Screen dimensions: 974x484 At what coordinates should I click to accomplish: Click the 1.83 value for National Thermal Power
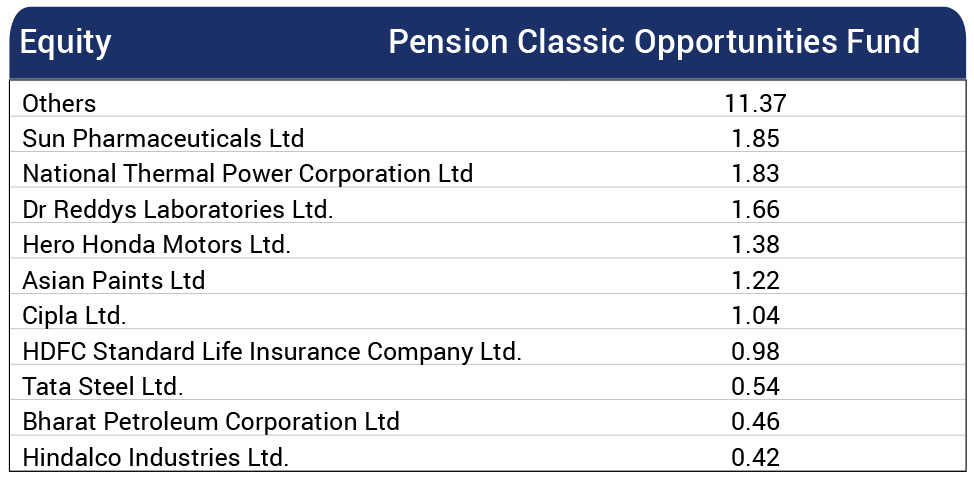(x=755, y=174)
